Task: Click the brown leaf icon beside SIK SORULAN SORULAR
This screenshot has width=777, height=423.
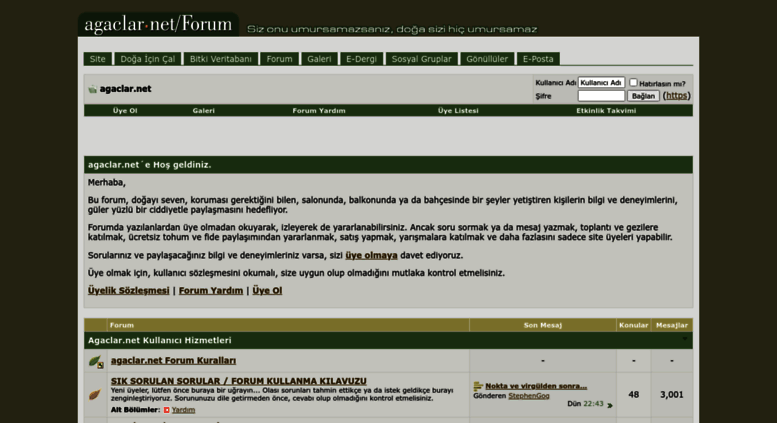Action: point(95,395)
